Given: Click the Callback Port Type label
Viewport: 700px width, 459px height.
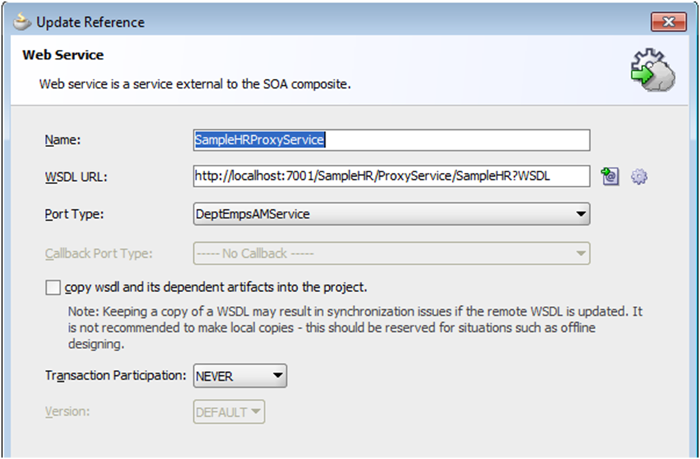Looking at the screenshot, I should tap(104, 255).
